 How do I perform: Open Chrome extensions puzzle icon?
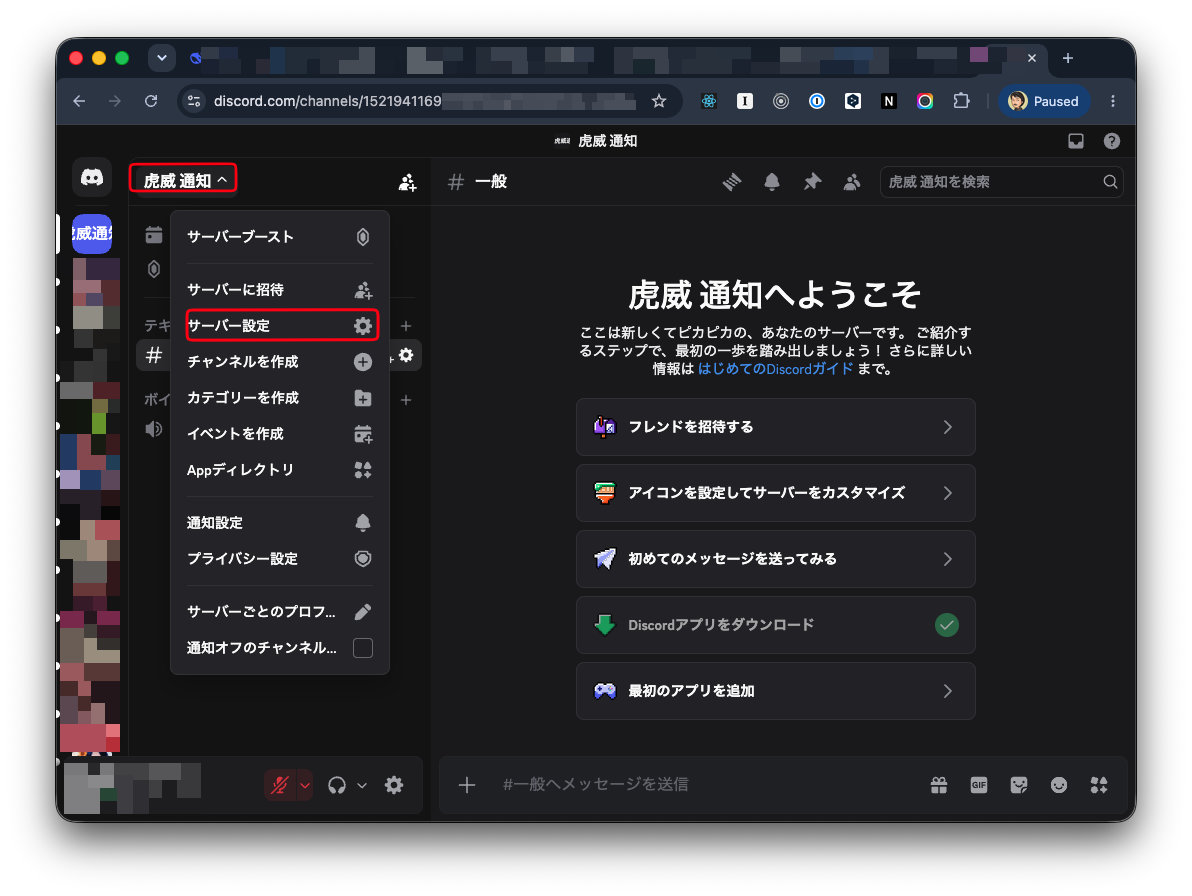coord(961,101)
